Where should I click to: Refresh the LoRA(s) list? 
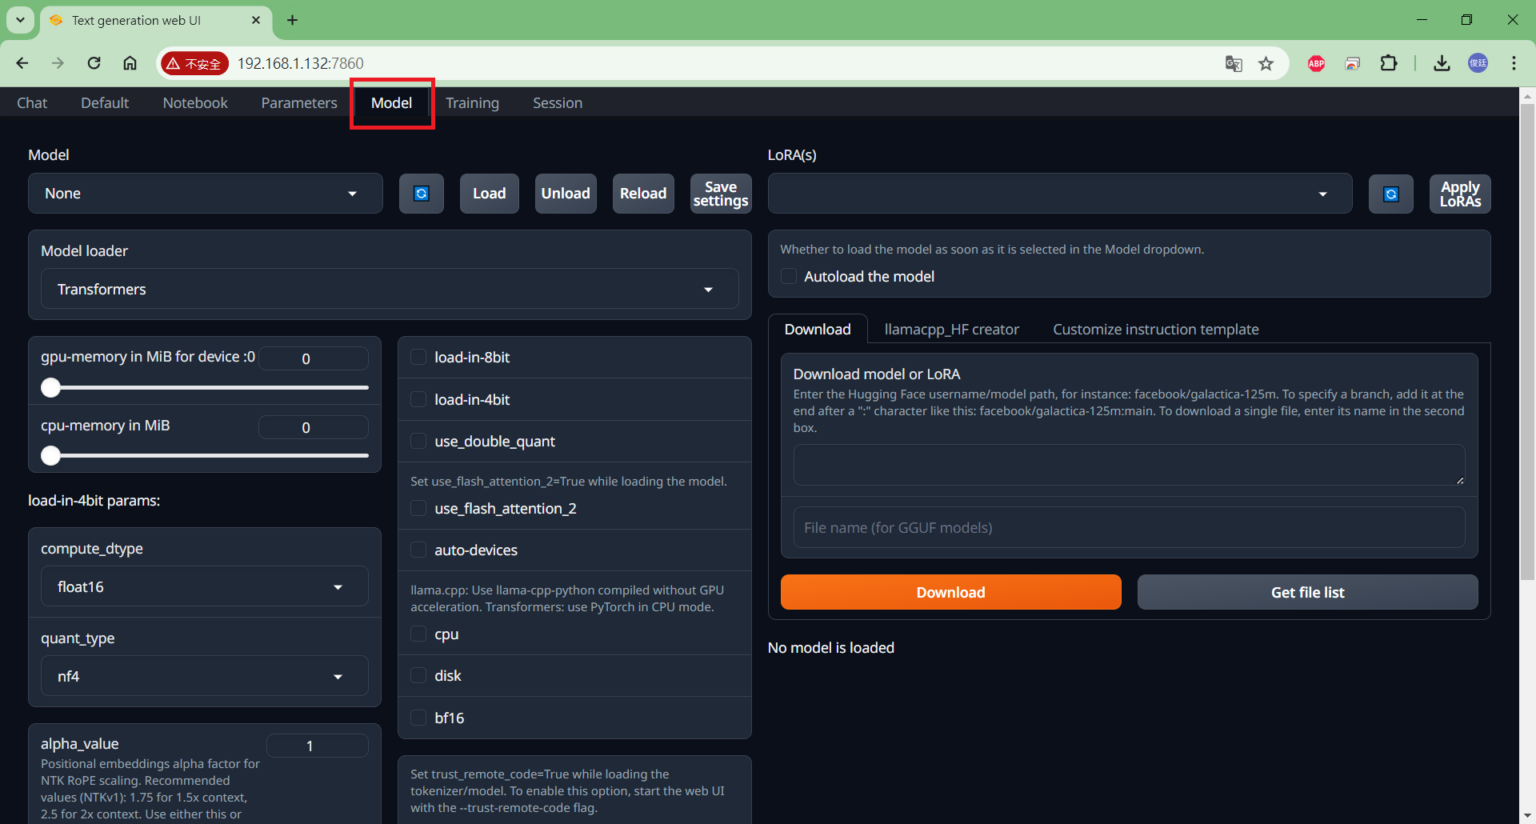click(x=1391, y=193)
